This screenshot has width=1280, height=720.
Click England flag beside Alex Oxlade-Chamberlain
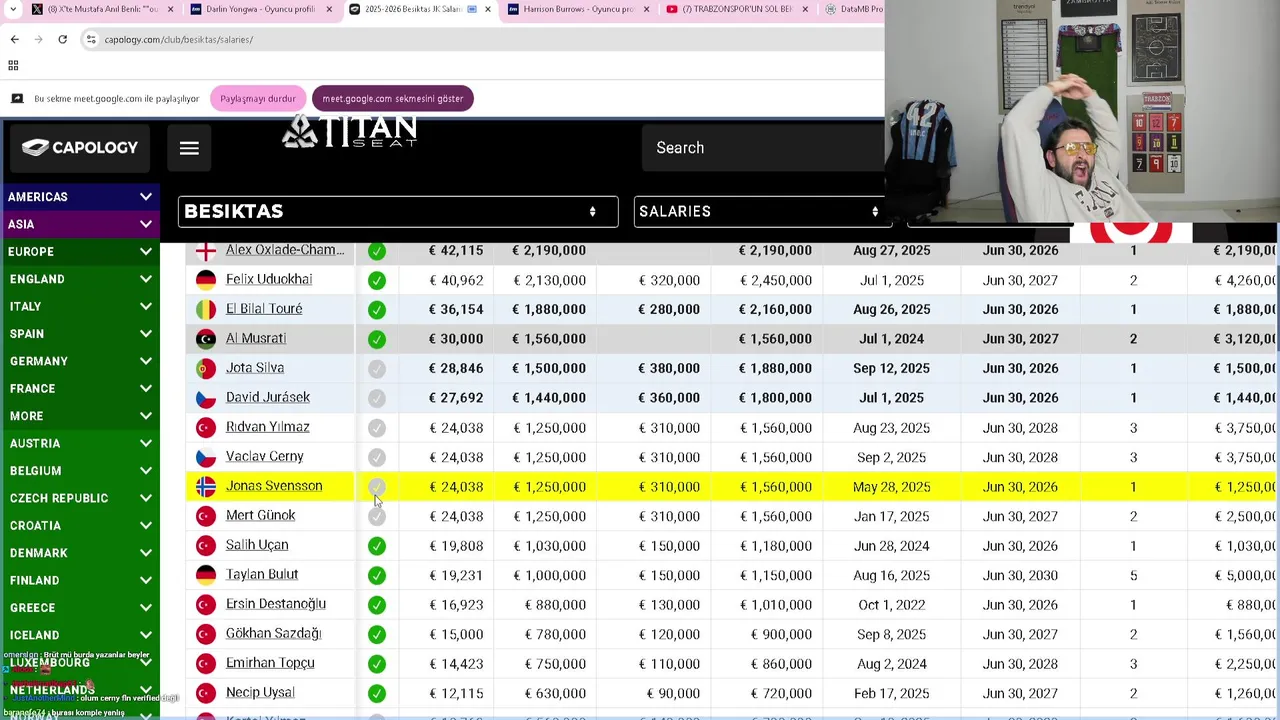click(206, 250)
